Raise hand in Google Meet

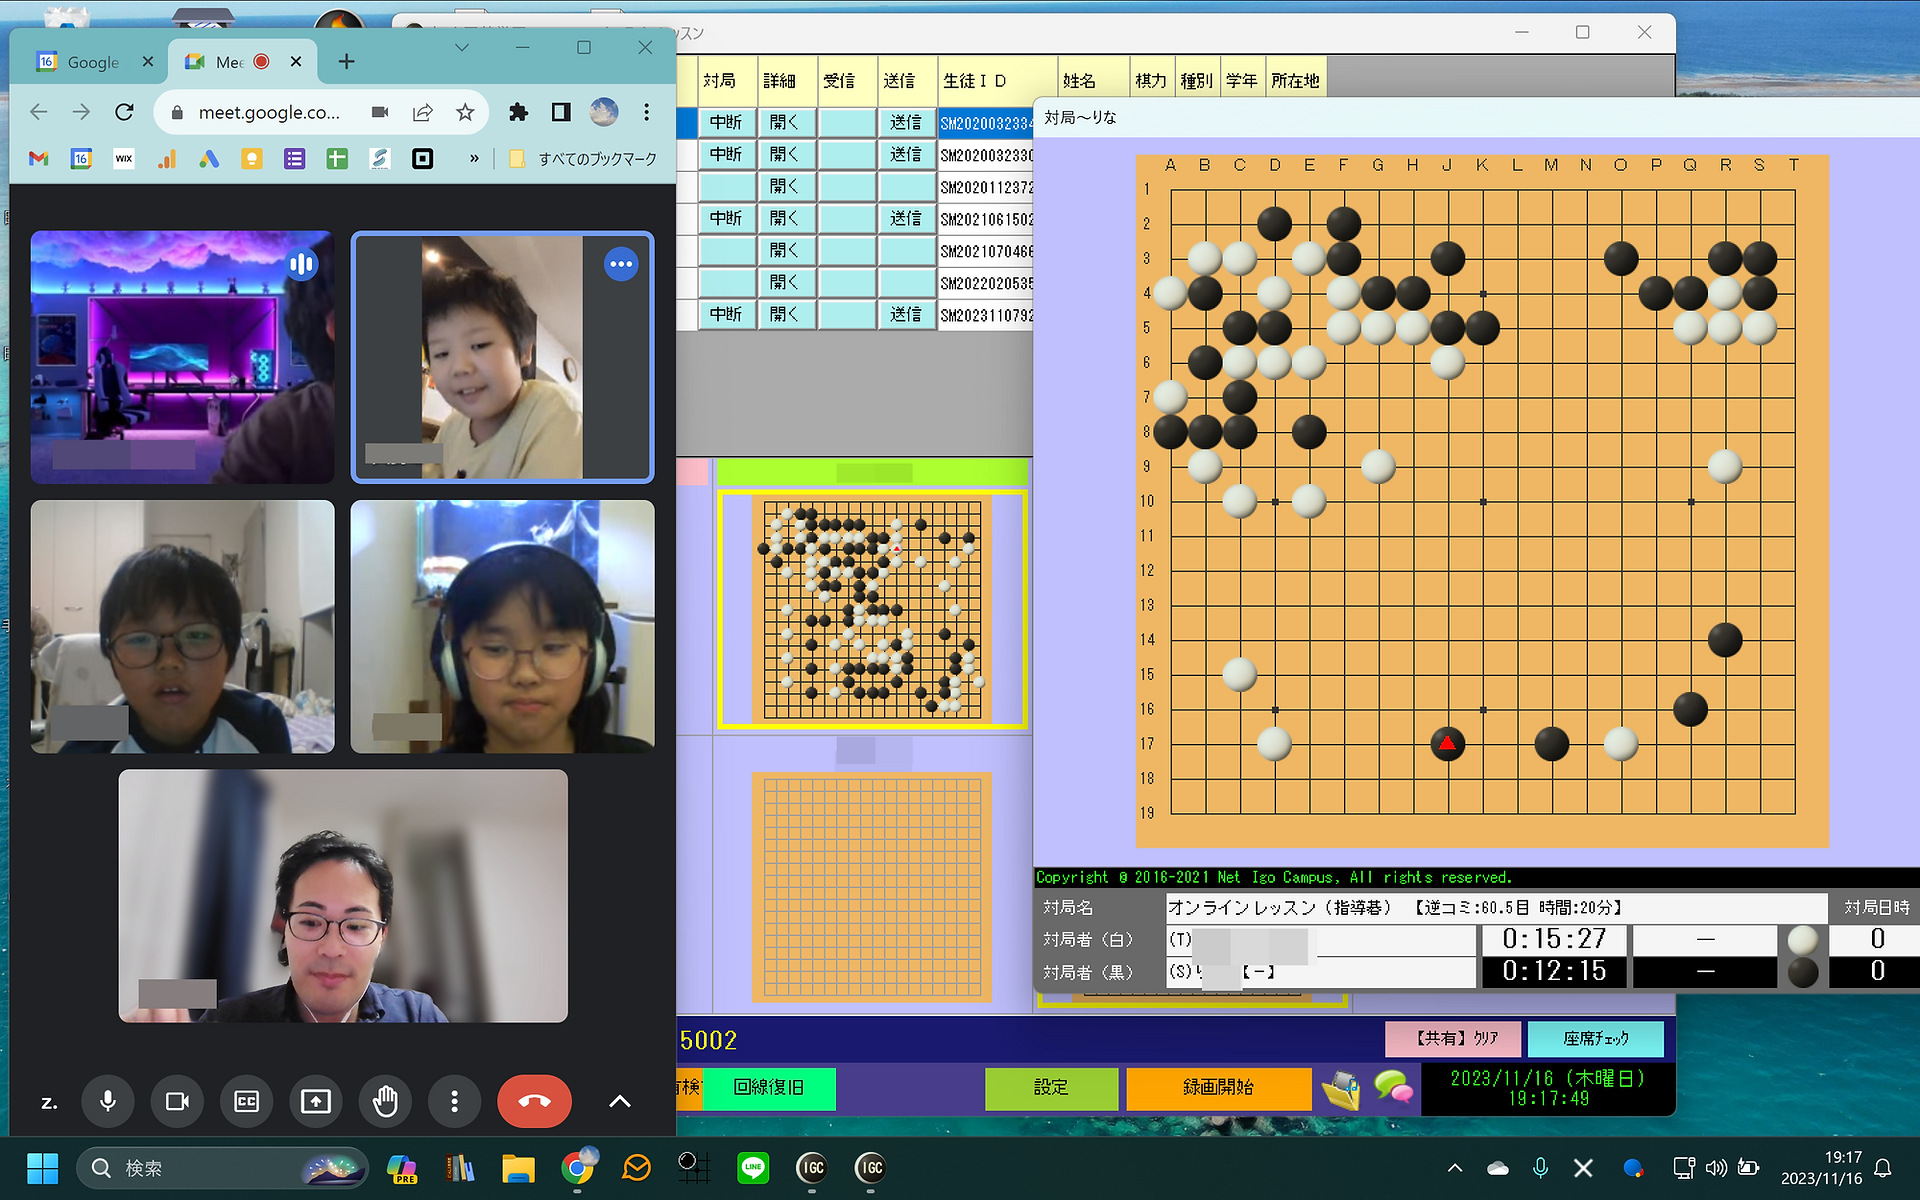coord(385,1101)
